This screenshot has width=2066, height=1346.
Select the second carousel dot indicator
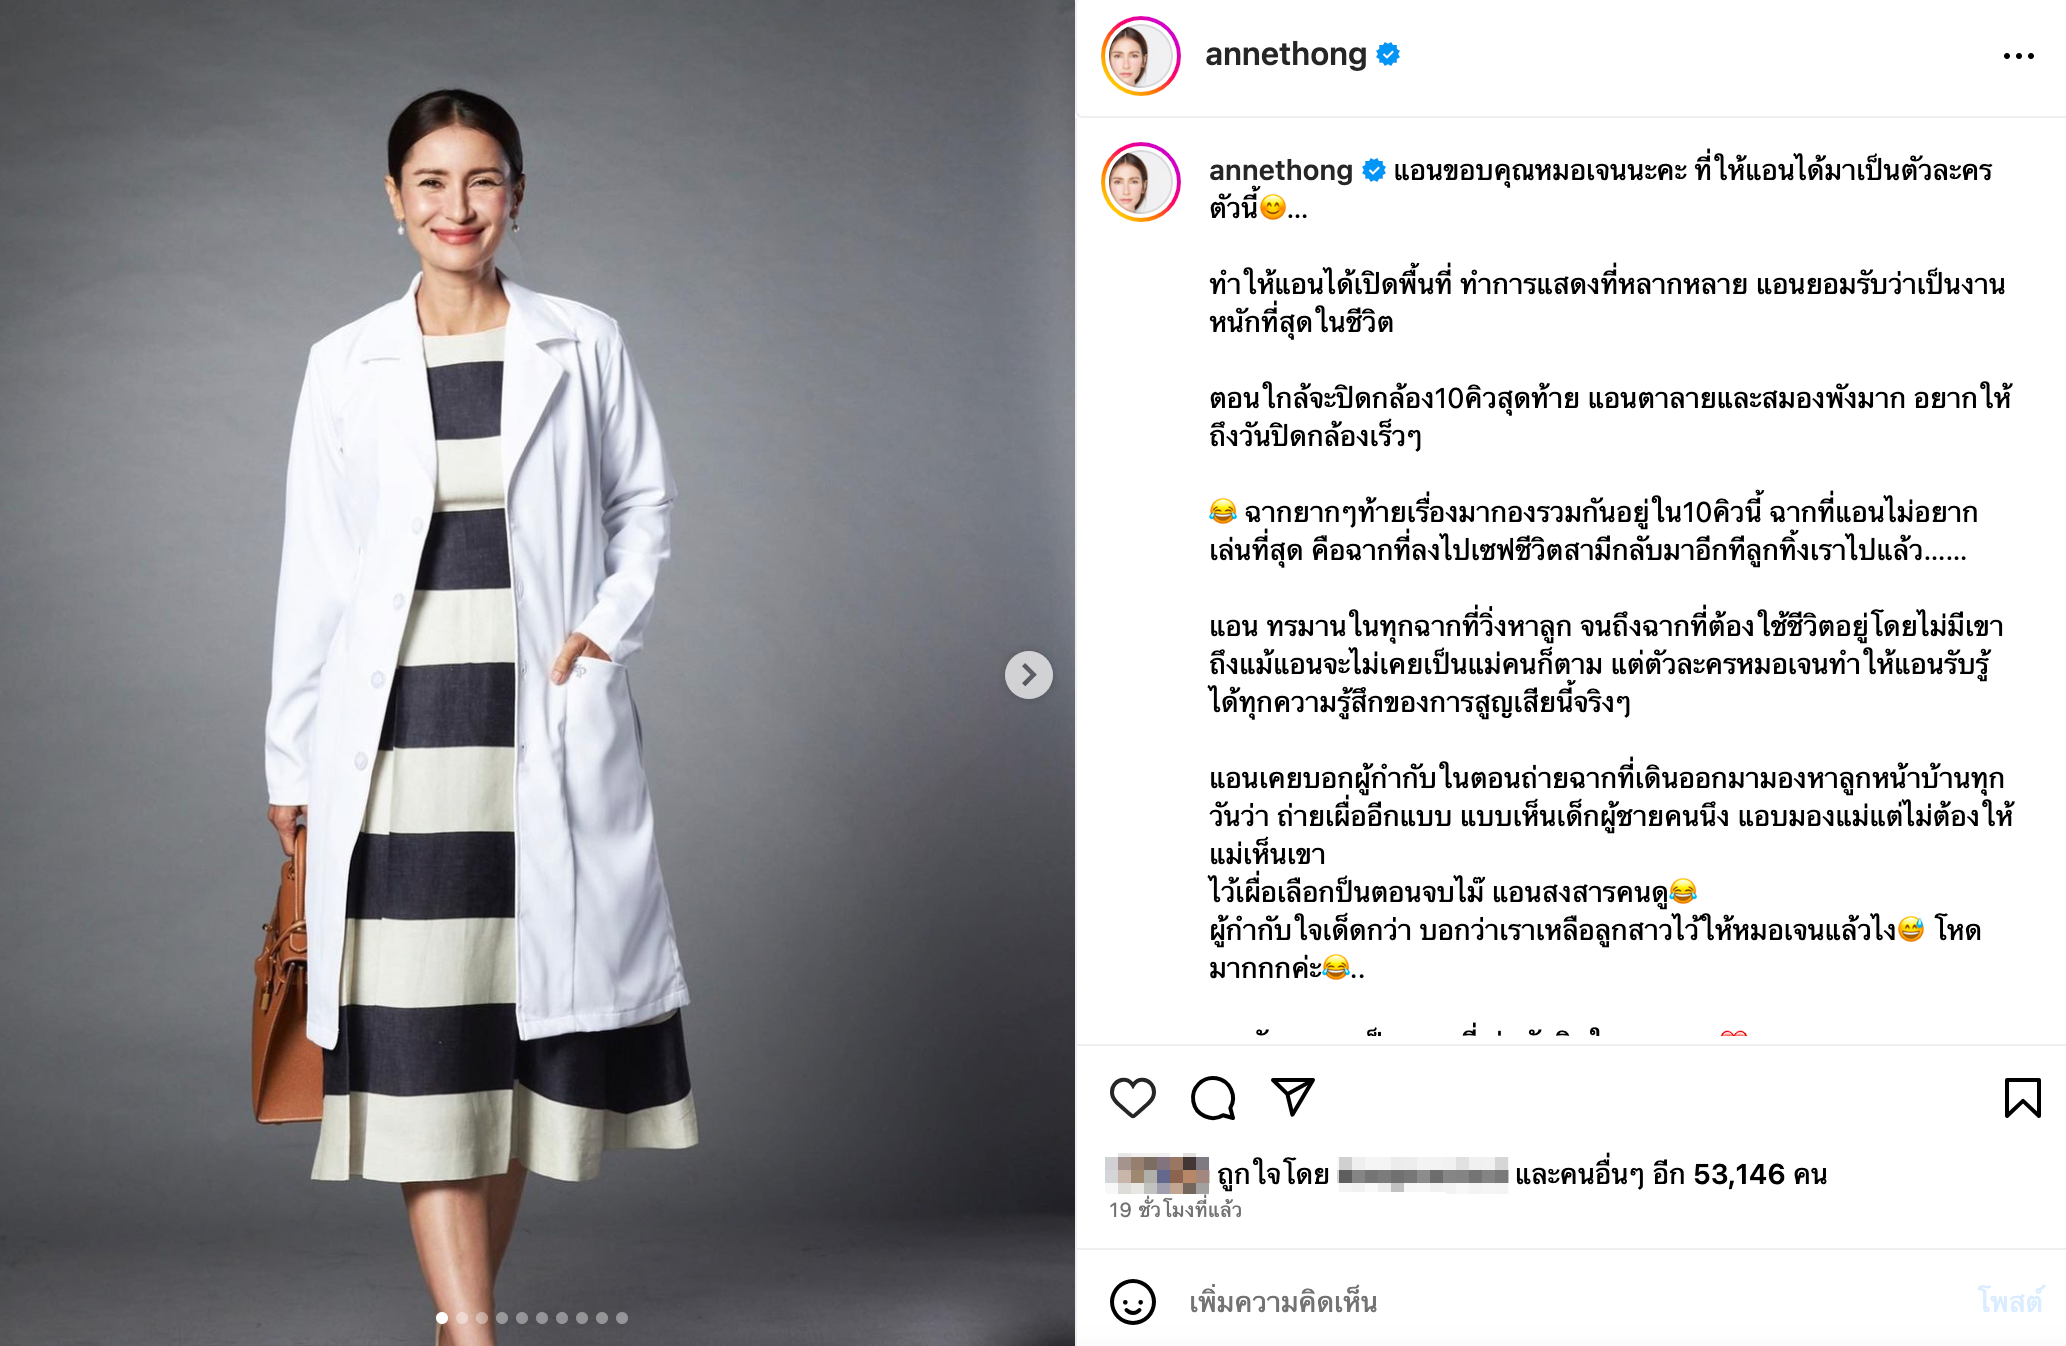pos(462,1318)
